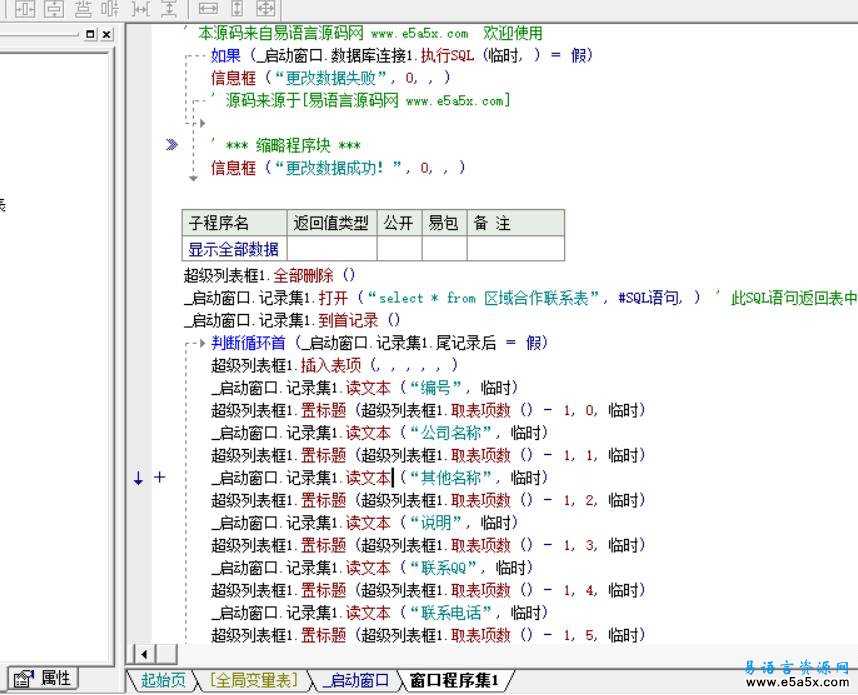Click the make same width icon
The width and height of the screenshot is (858, 695).
pos(208,8)
